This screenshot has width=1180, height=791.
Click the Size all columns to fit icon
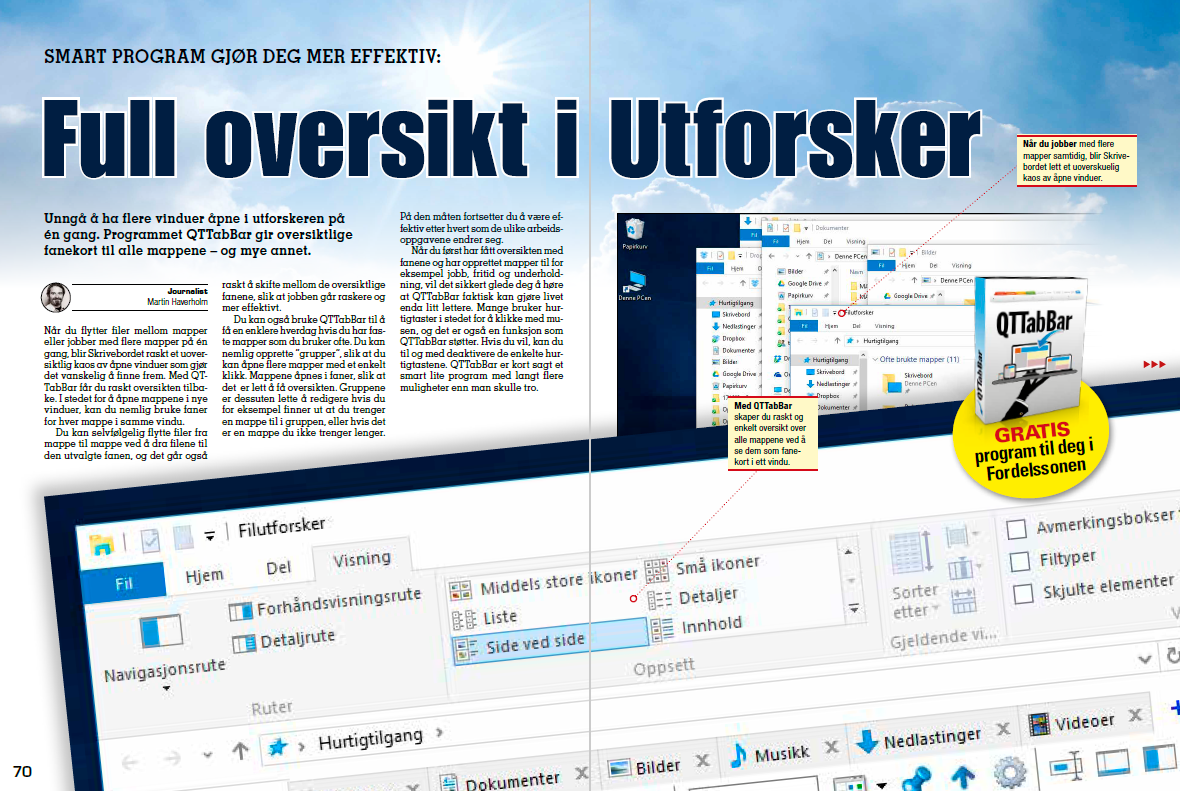pos(964,601)
